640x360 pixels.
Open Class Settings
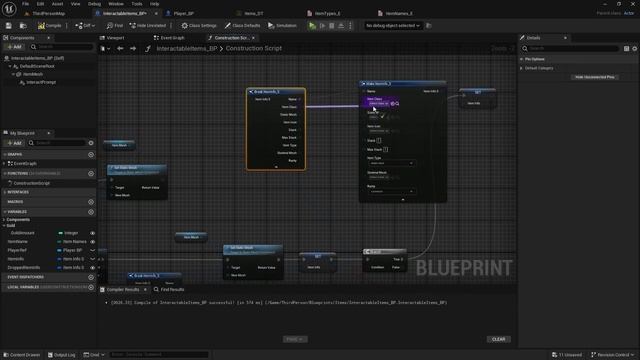pos(199,26)
